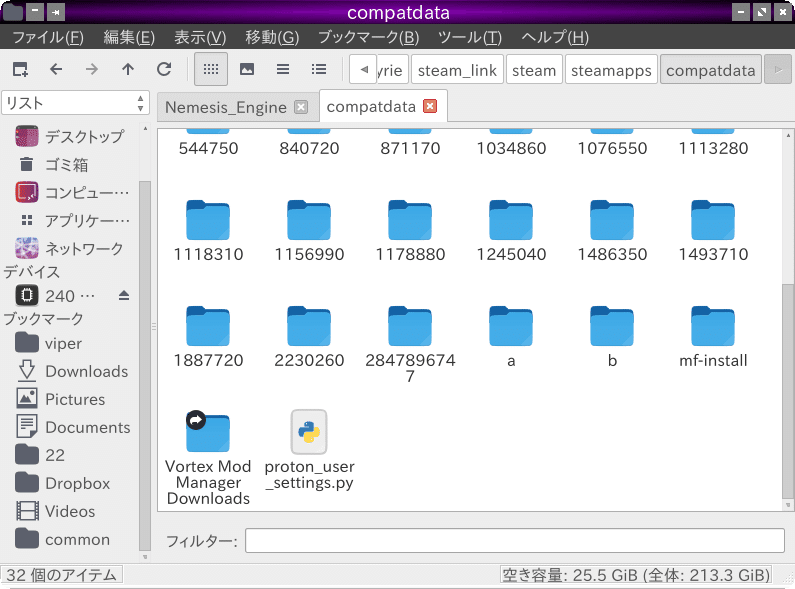Screen dimensions: 795x589
Task: Open コンピュー… in the sidebar
Action: tap(70, 192)
